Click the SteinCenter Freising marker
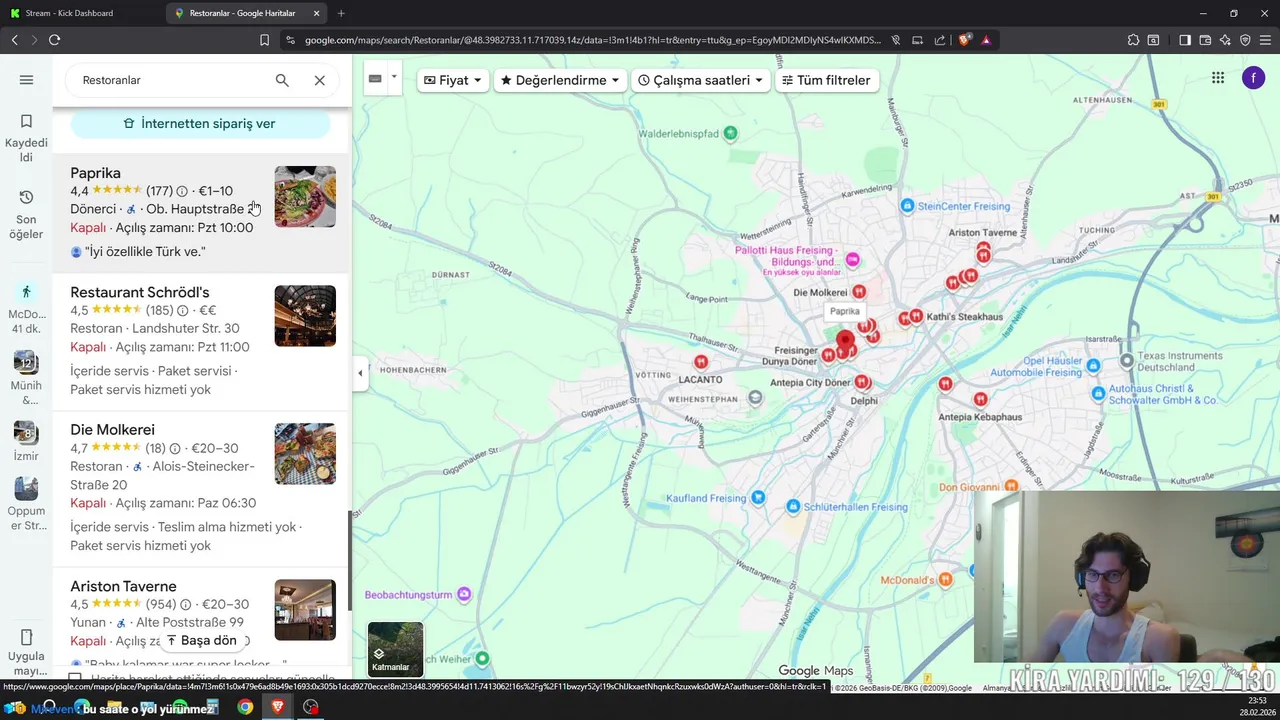Image resolution: width=1280 pixels, height=720 pixels. (x=907, y=206)
